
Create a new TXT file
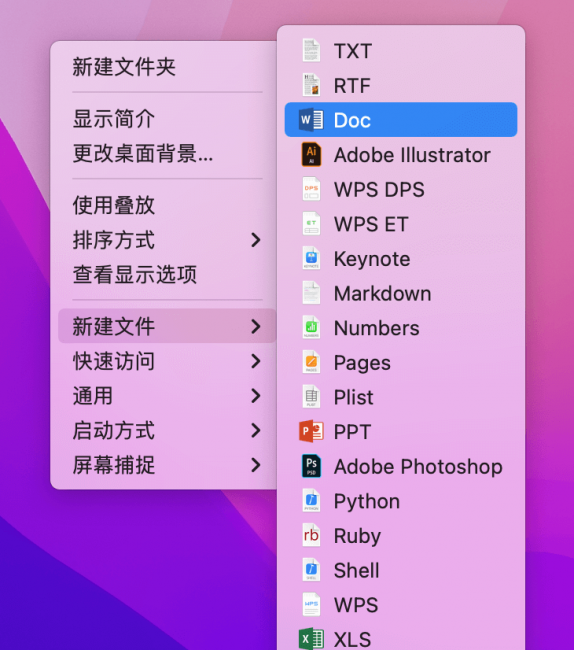click(401, 51)
